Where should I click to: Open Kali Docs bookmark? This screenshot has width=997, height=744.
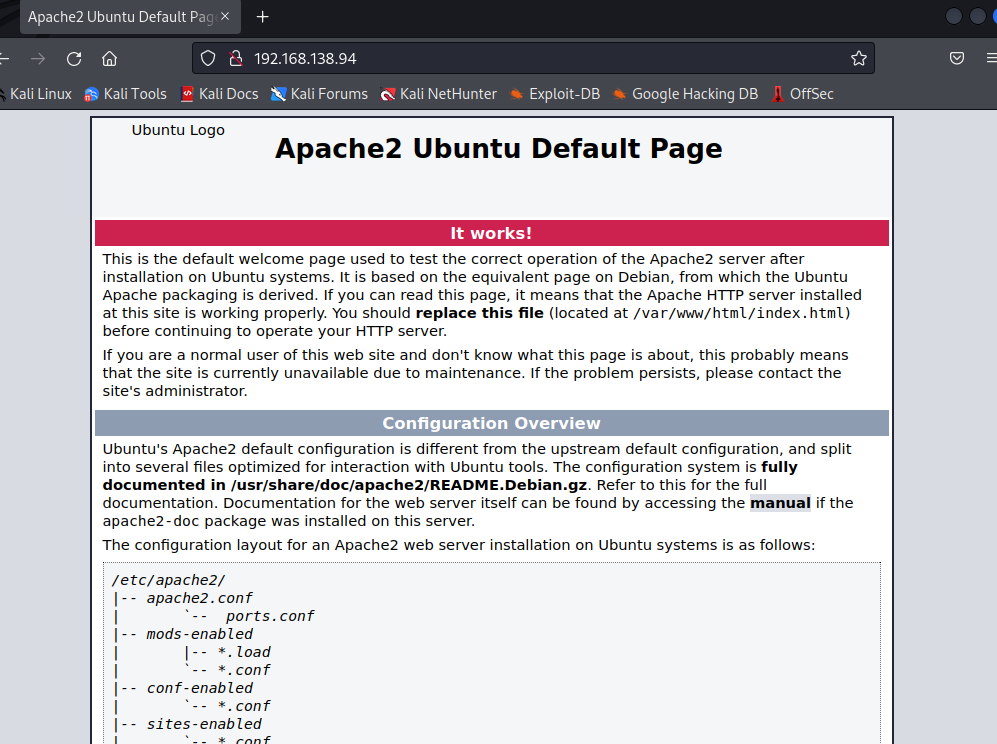219,94
